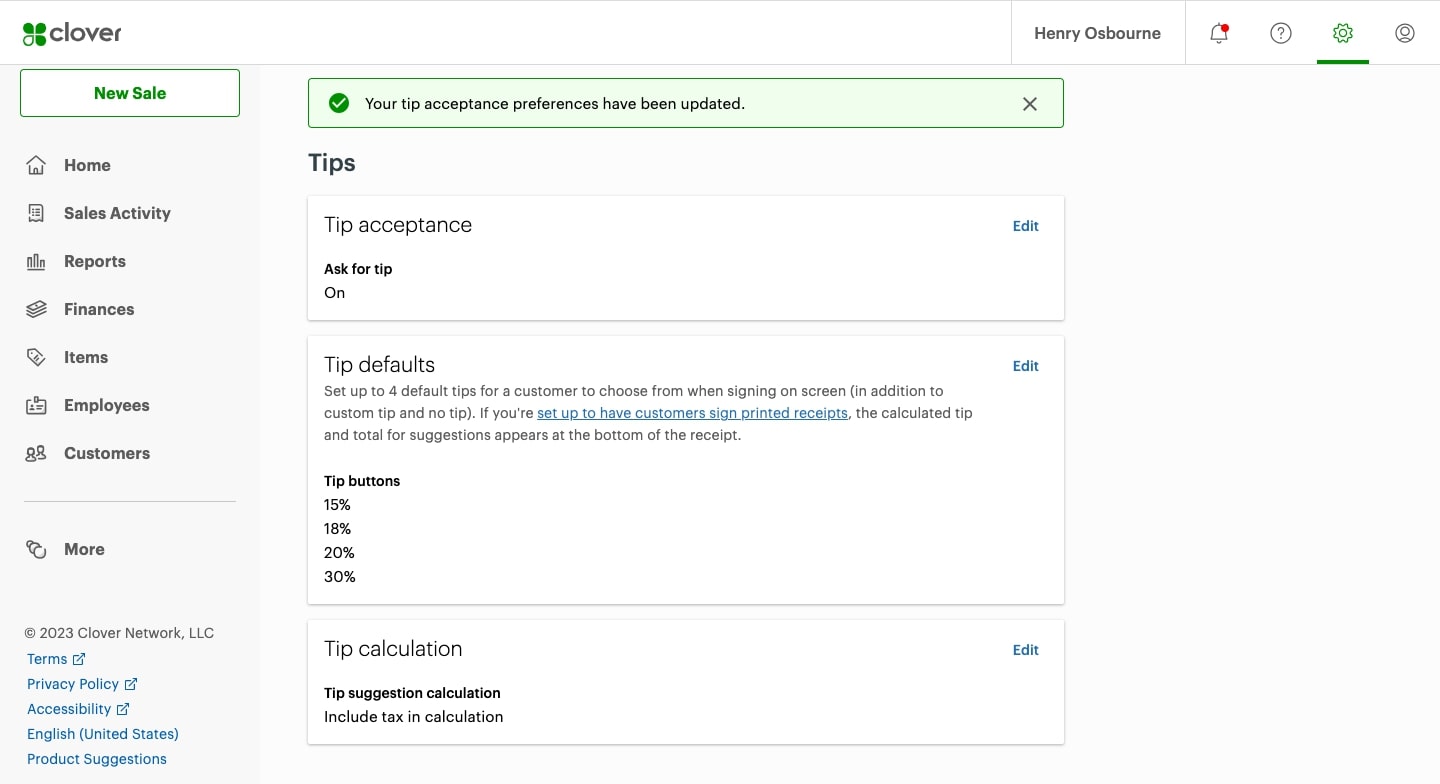
Task: Click the Tip defaults card heading
Action: click(x=380, y=365)
